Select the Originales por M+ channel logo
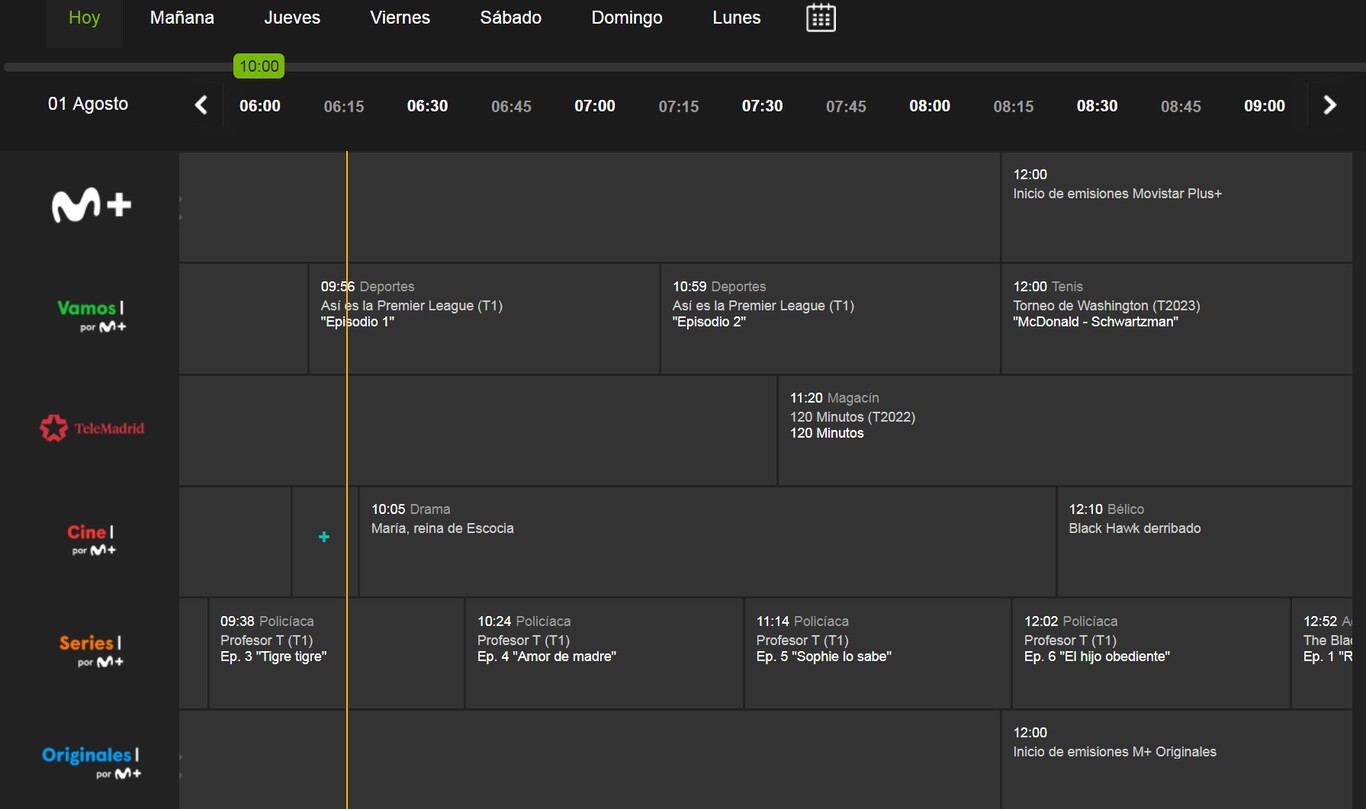The width and height of the screenshot is (1366, 809). [x=91, y=763]
